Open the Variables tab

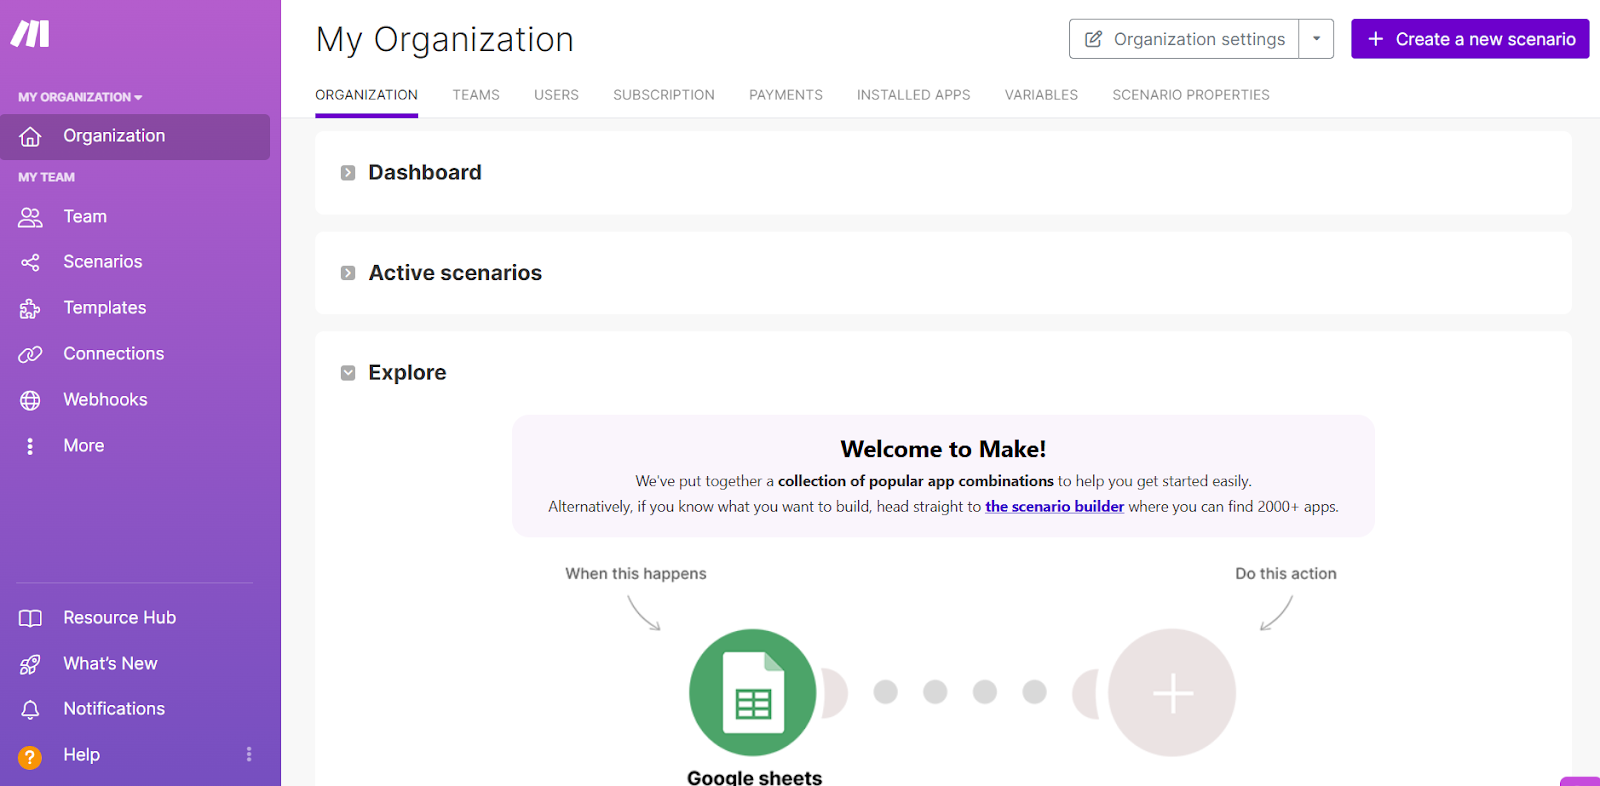tap(1041, 95)
